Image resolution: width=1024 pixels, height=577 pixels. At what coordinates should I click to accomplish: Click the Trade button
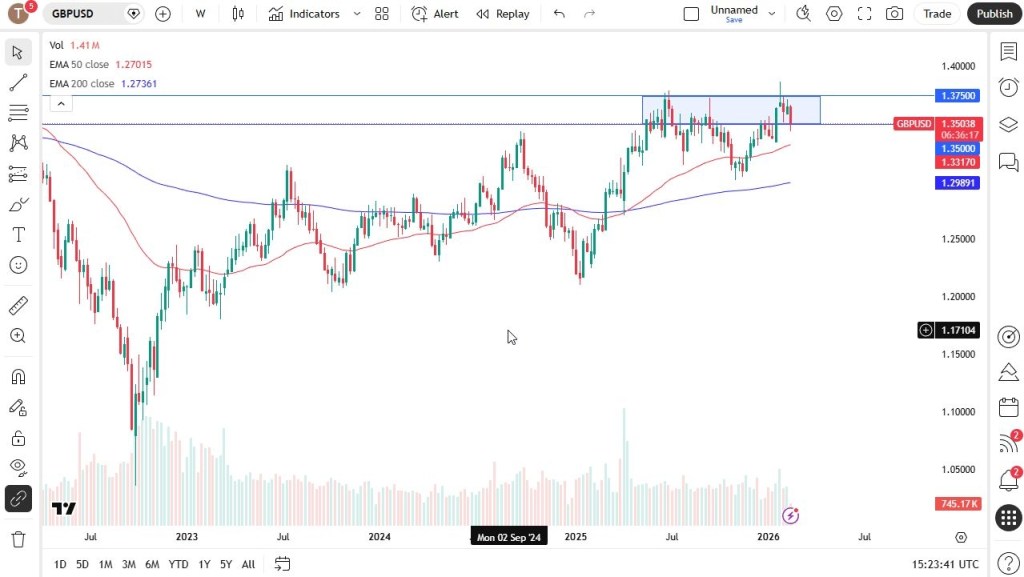point(937,14)
